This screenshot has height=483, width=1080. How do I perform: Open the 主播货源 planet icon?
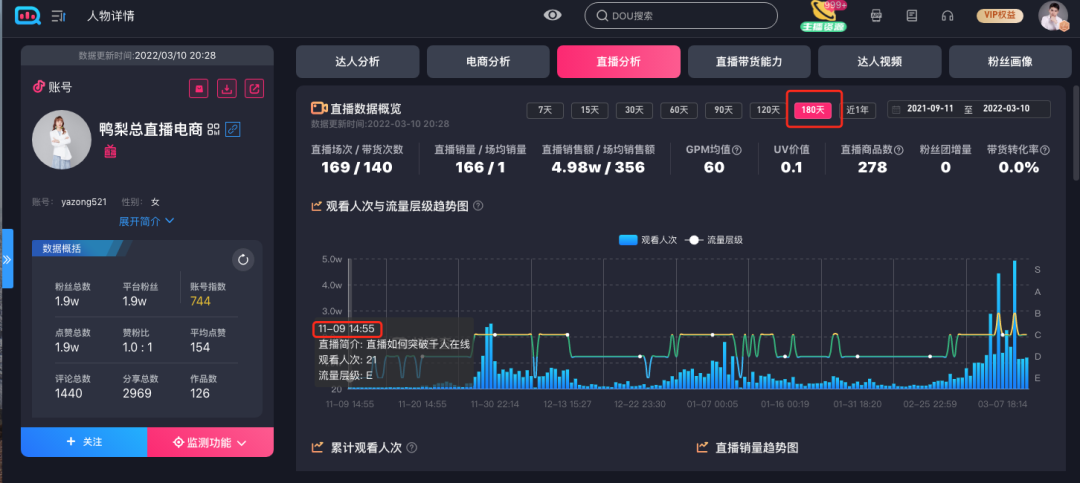pyautogui.click(x=824, y=16)
